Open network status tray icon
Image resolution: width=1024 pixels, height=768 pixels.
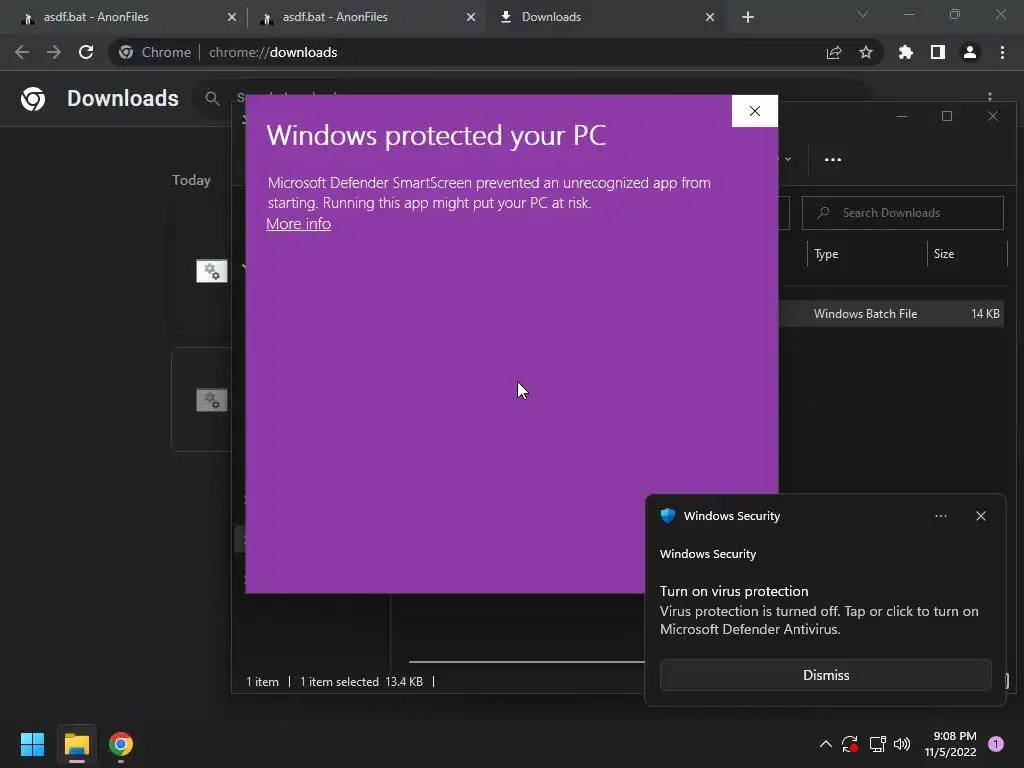coord(877,744)
